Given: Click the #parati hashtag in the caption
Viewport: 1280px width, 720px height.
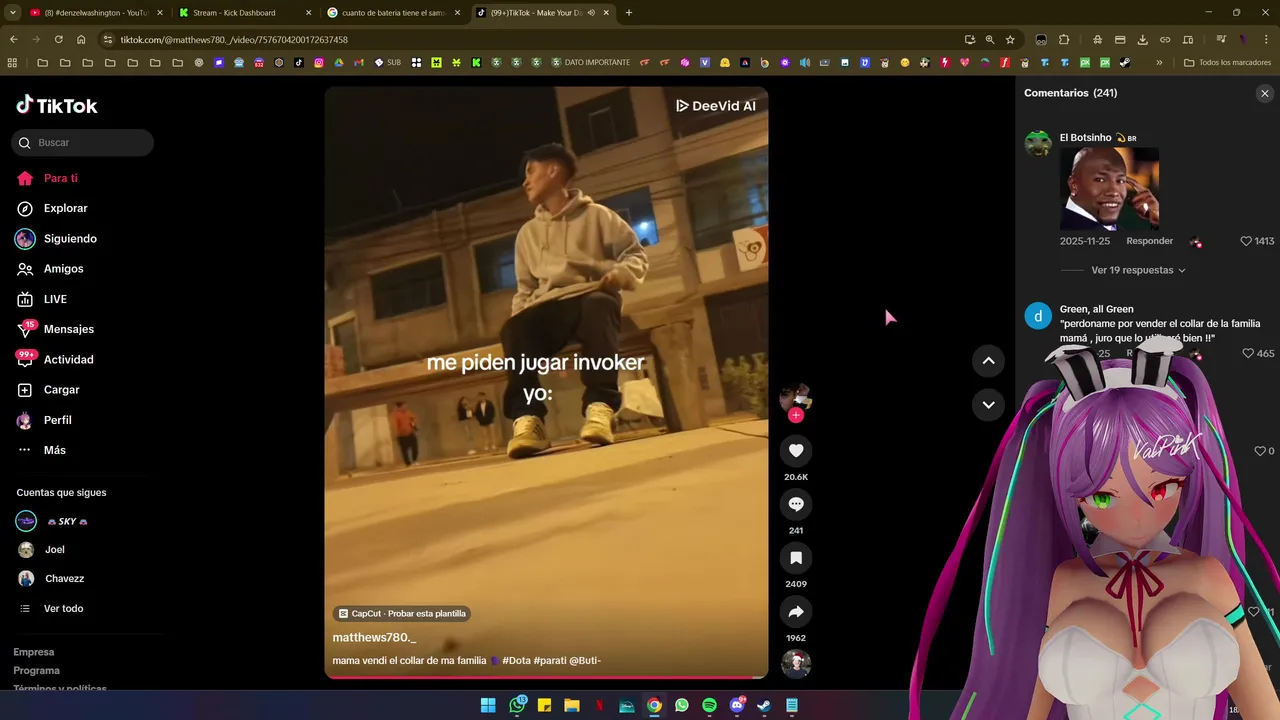Looking at the screenshot, I should coord(550,661).
